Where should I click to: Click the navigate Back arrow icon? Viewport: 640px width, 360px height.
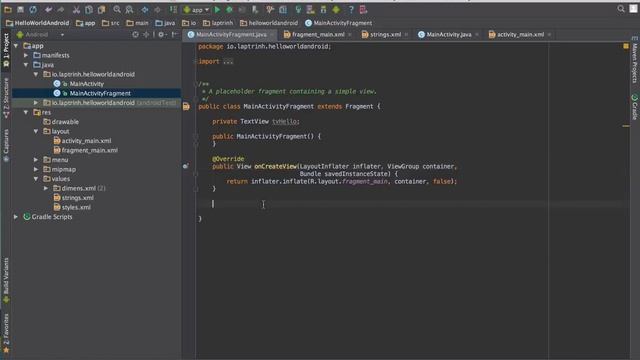pyautogui.click(x=144, y=9)
